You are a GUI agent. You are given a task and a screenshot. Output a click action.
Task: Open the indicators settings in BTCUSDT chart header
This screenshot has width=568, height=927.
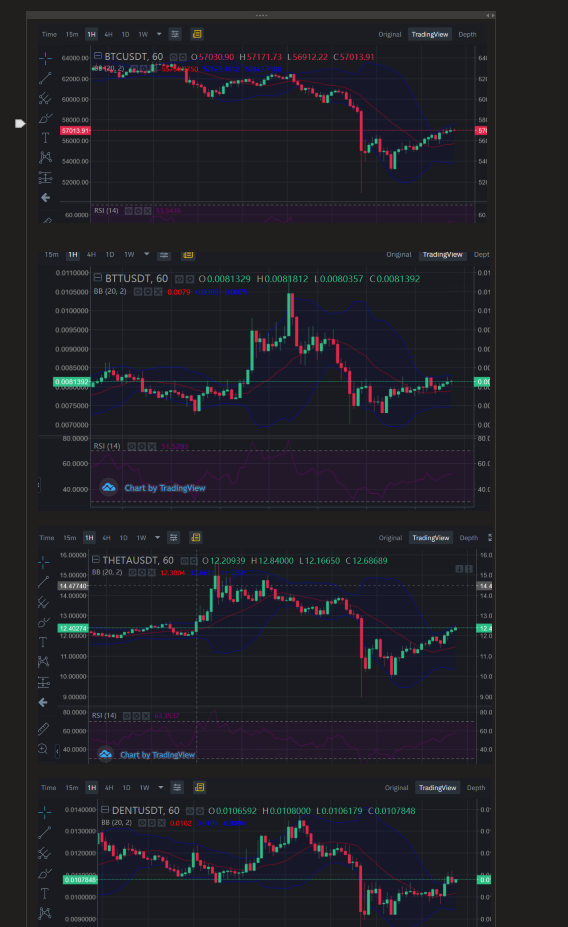tap(175, 34)
